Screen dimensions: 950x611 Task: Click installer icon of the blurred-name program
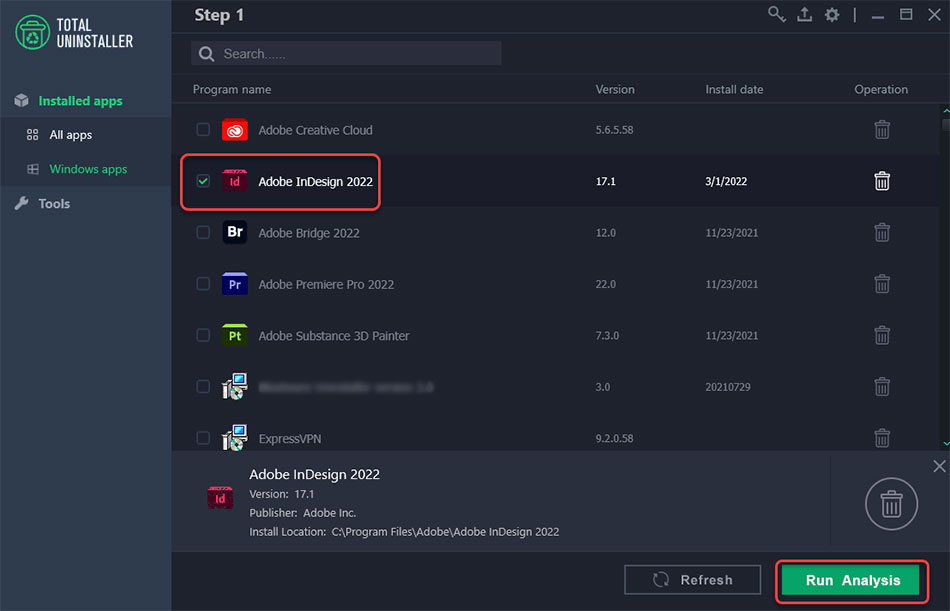[234, 386]
